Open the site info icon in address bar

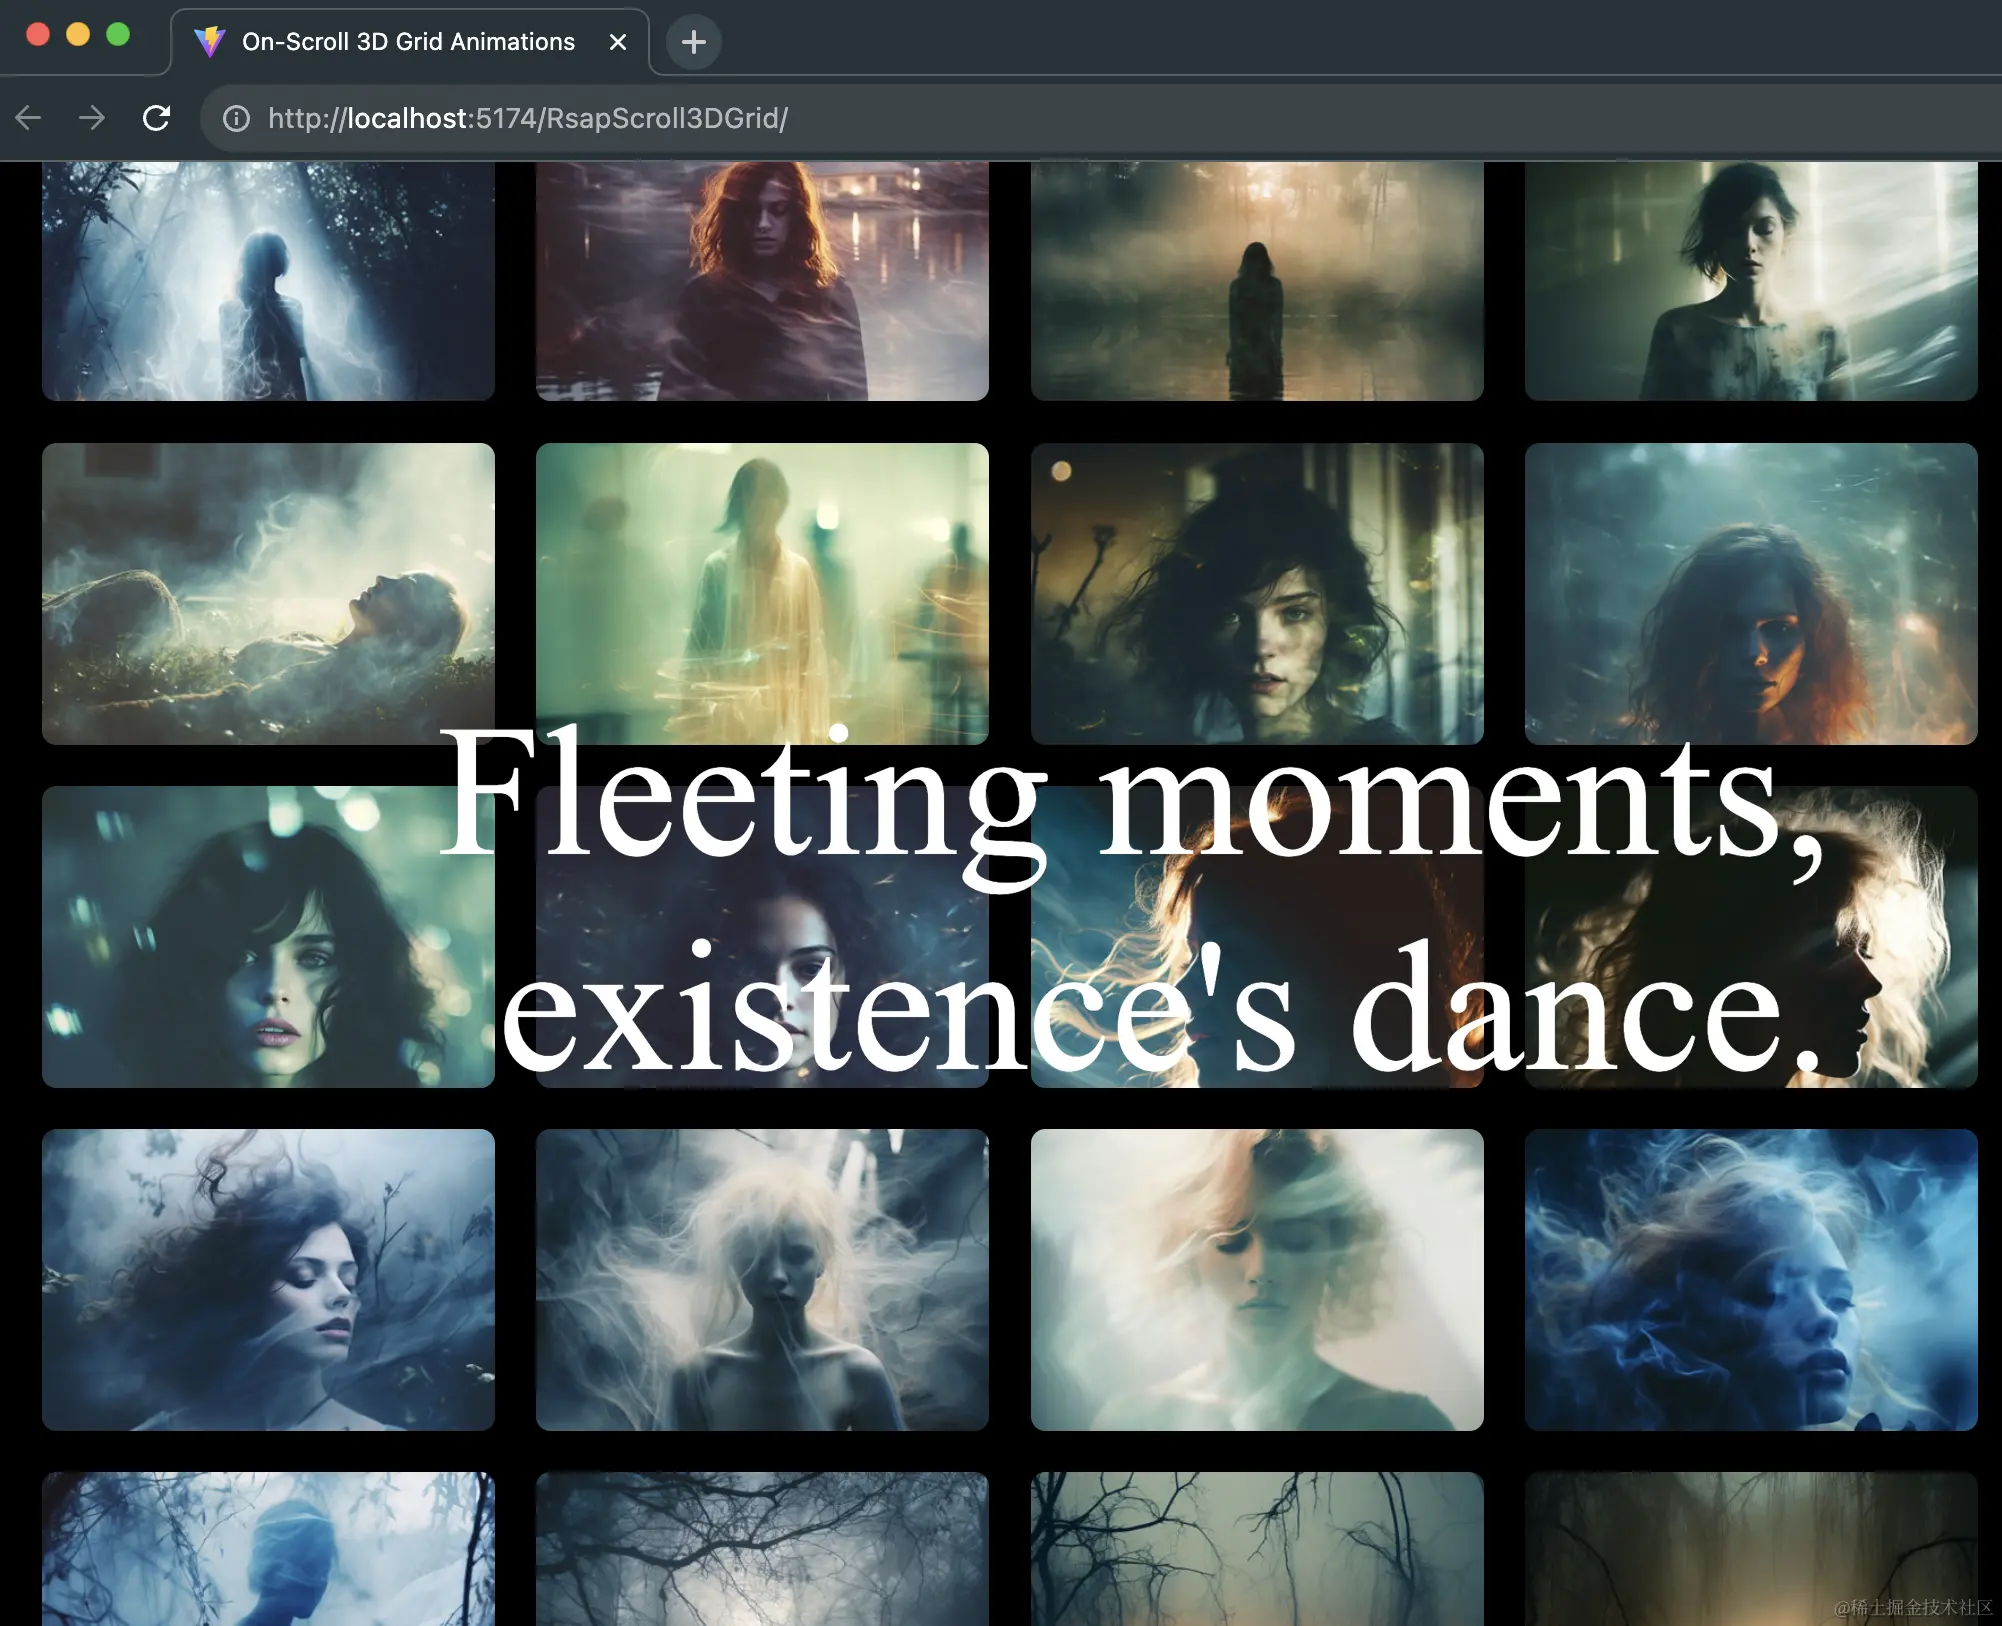click(236, 119)
